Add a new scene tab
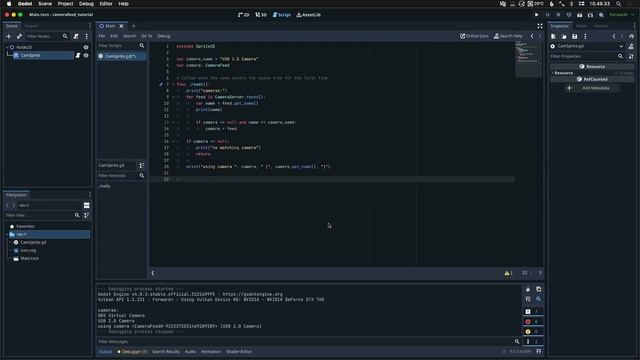This screenshot has height=360, width=640. pyautogui.click(x=133, y=26)
